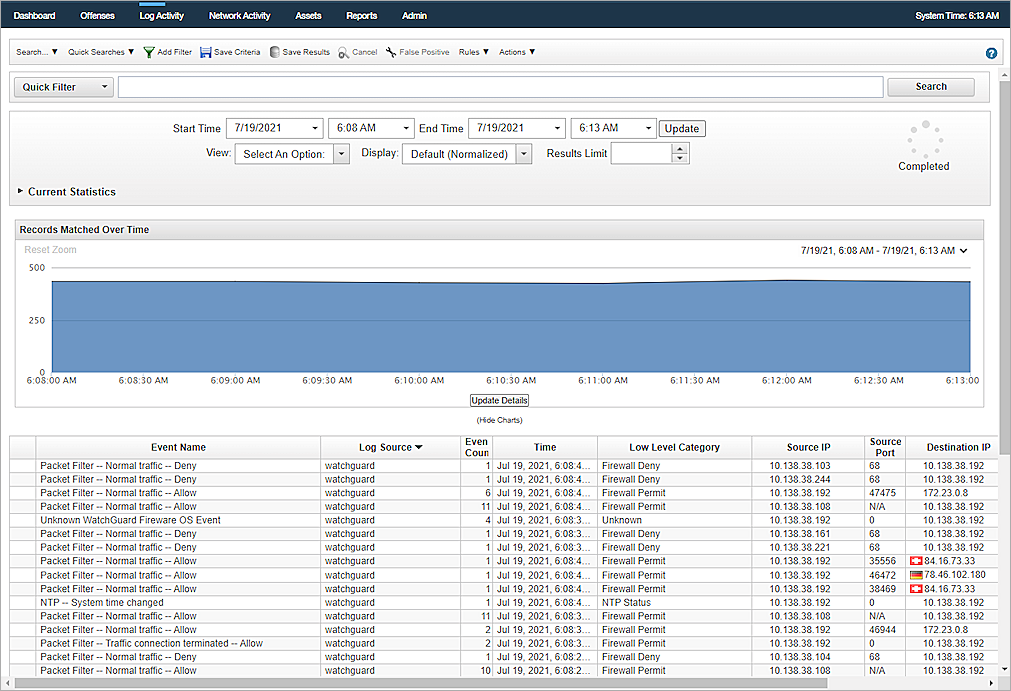
Task: Click into the Quick Filter search field
Action: [500, 87]
